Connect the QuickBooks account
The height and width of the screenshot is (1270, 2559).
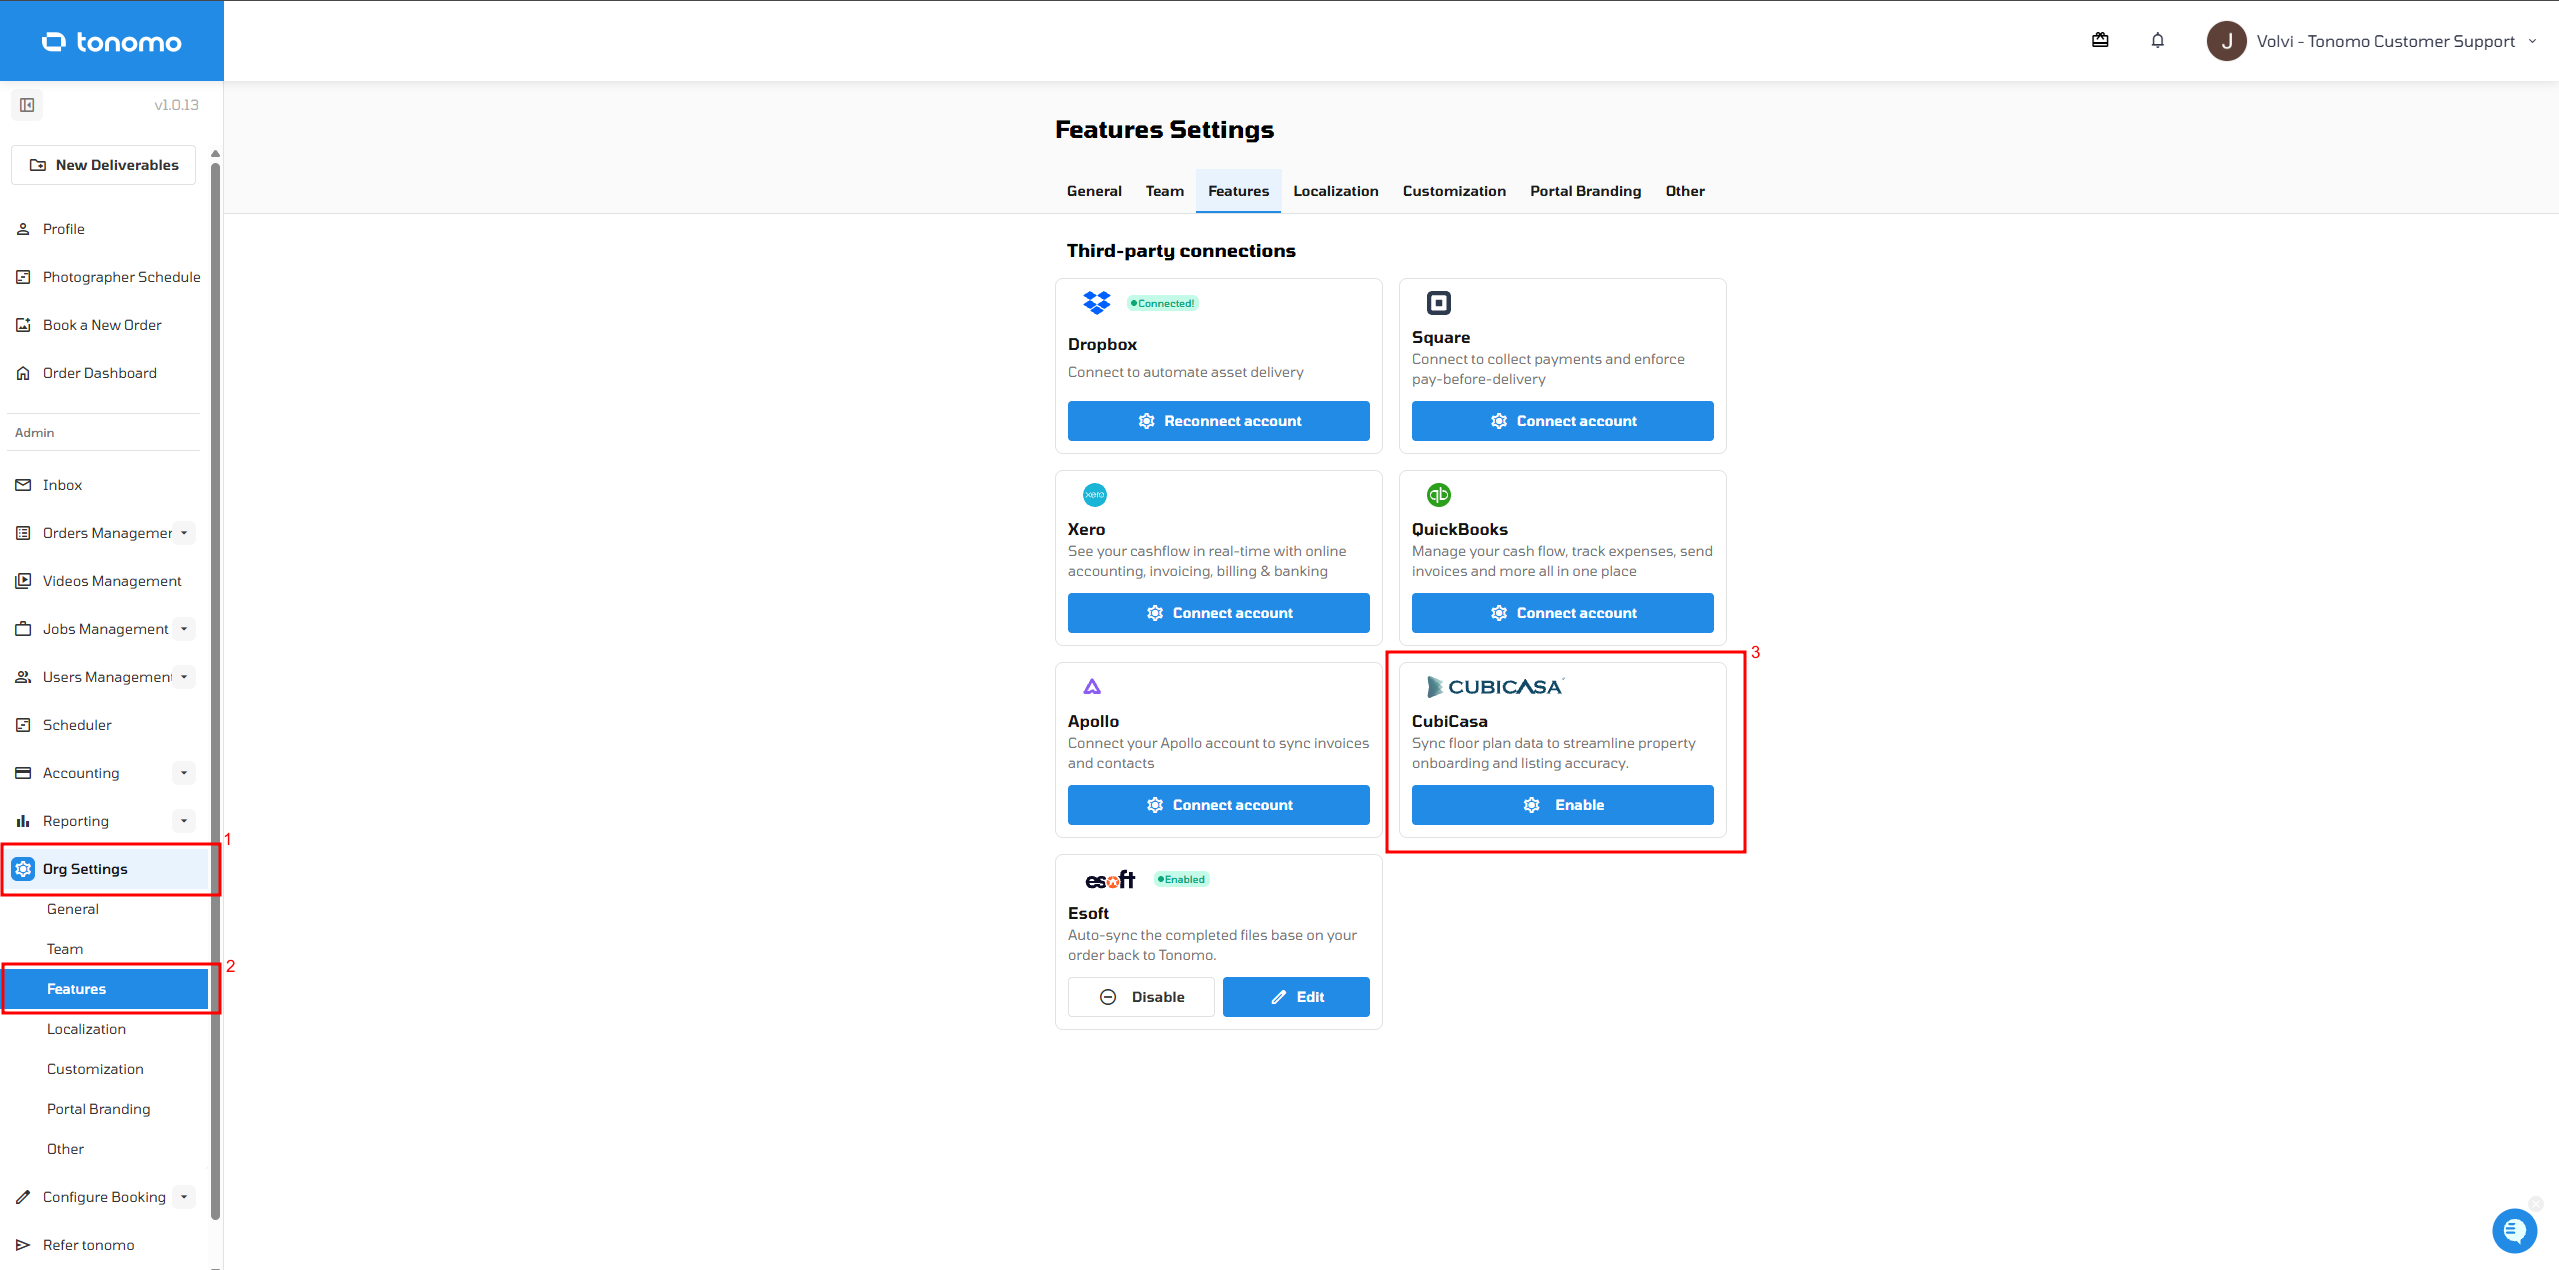click(1562, 613)
